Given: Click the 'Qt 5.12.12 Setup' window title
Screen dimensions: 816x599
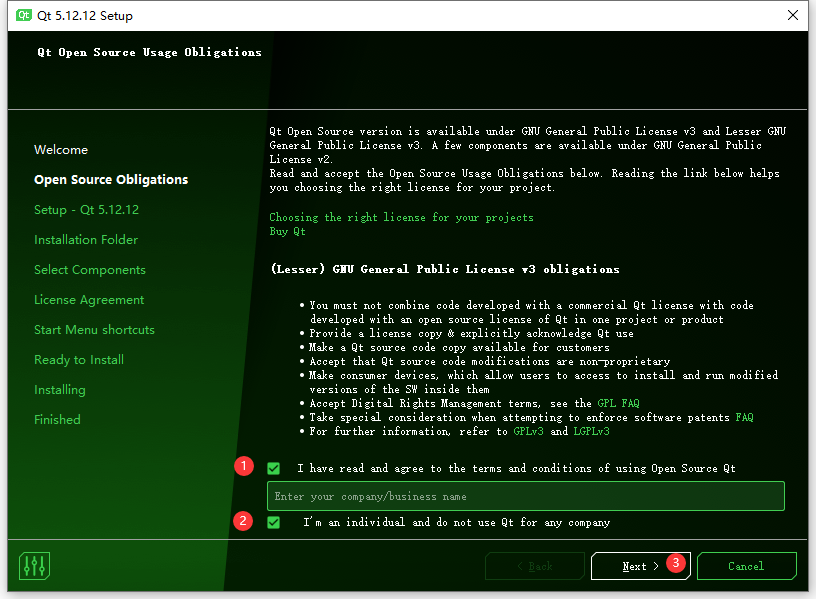Looking at the screenshot, I should (85, 16).
